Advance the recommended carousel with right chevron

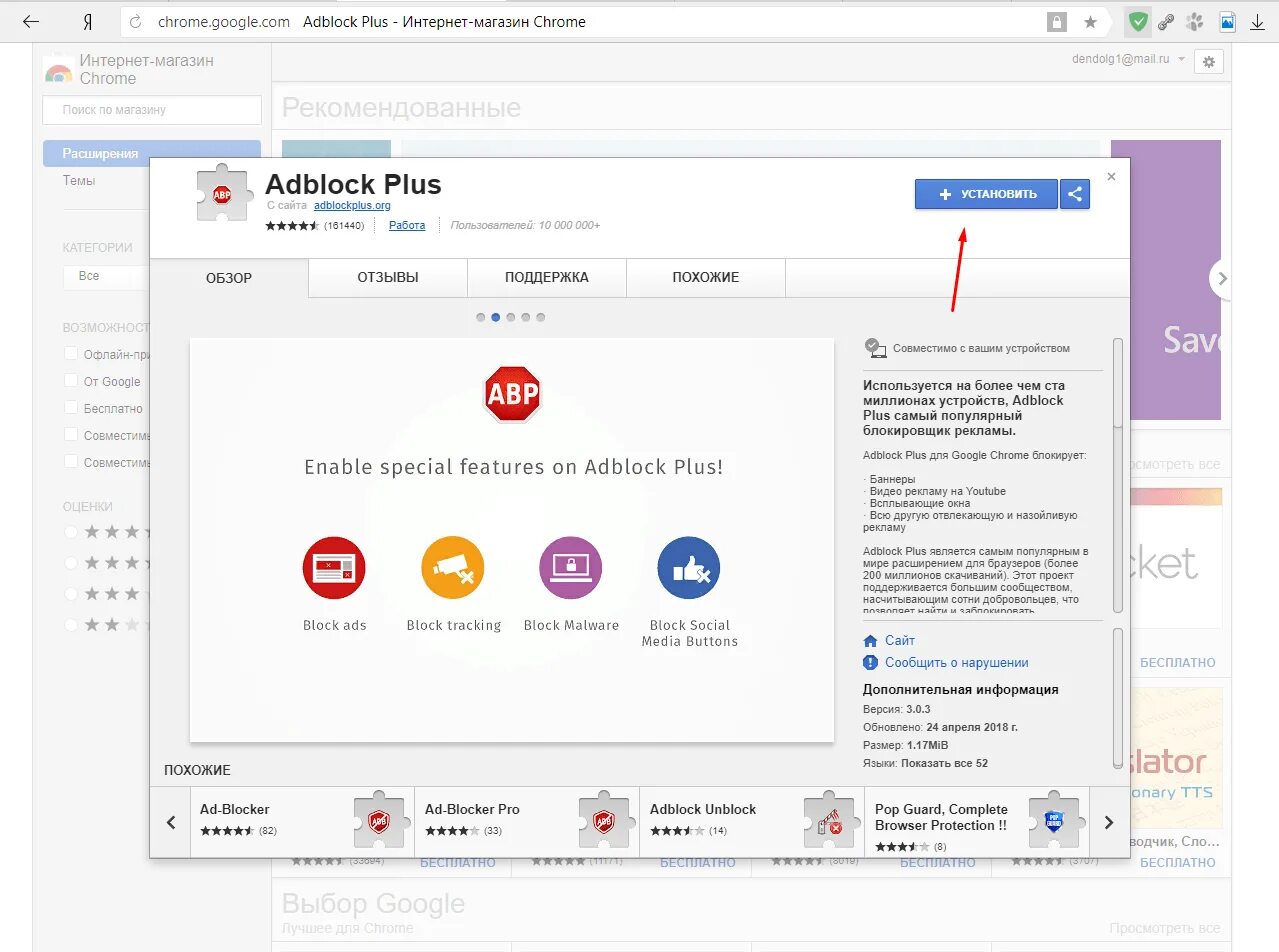pyautogui.click(x=1221, y=279)
